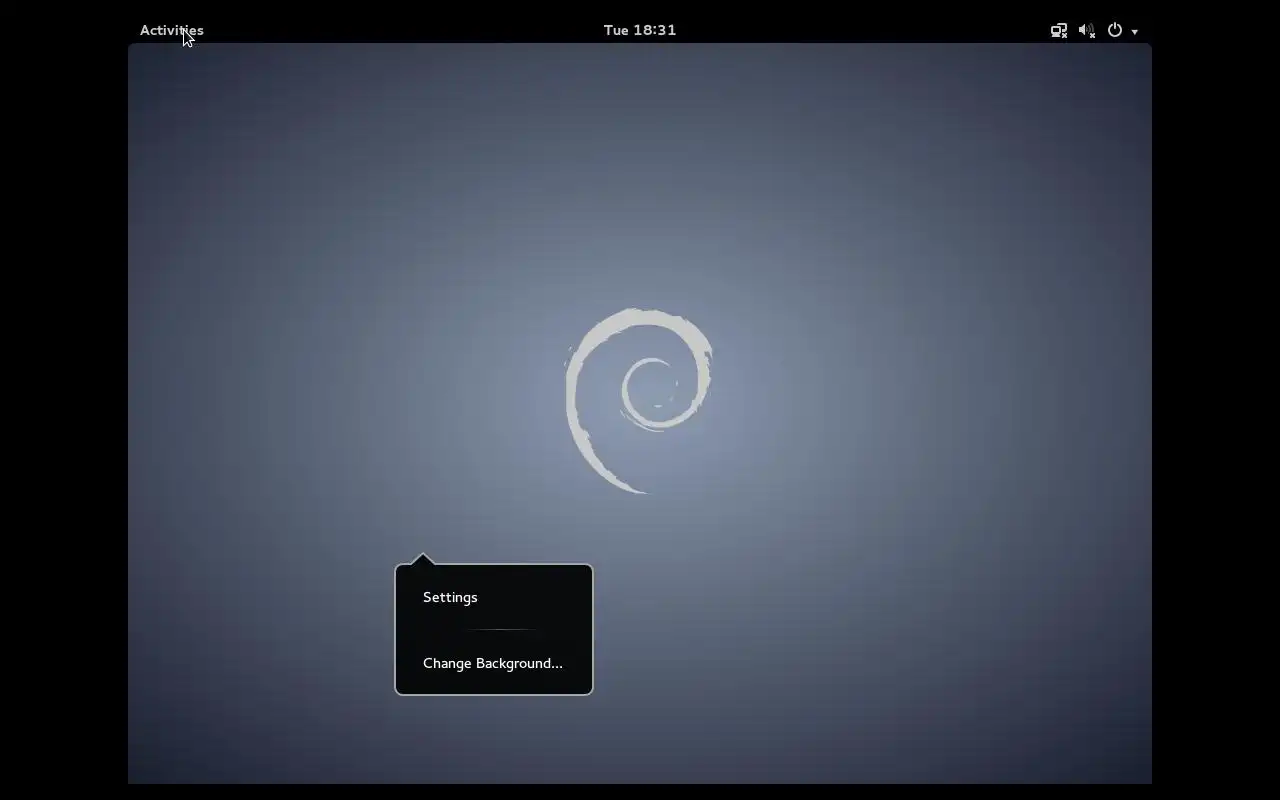The width and height of the screenshot is (1280, 800).
Task: Select Change Background... menu entry
Action: [494, 663]
